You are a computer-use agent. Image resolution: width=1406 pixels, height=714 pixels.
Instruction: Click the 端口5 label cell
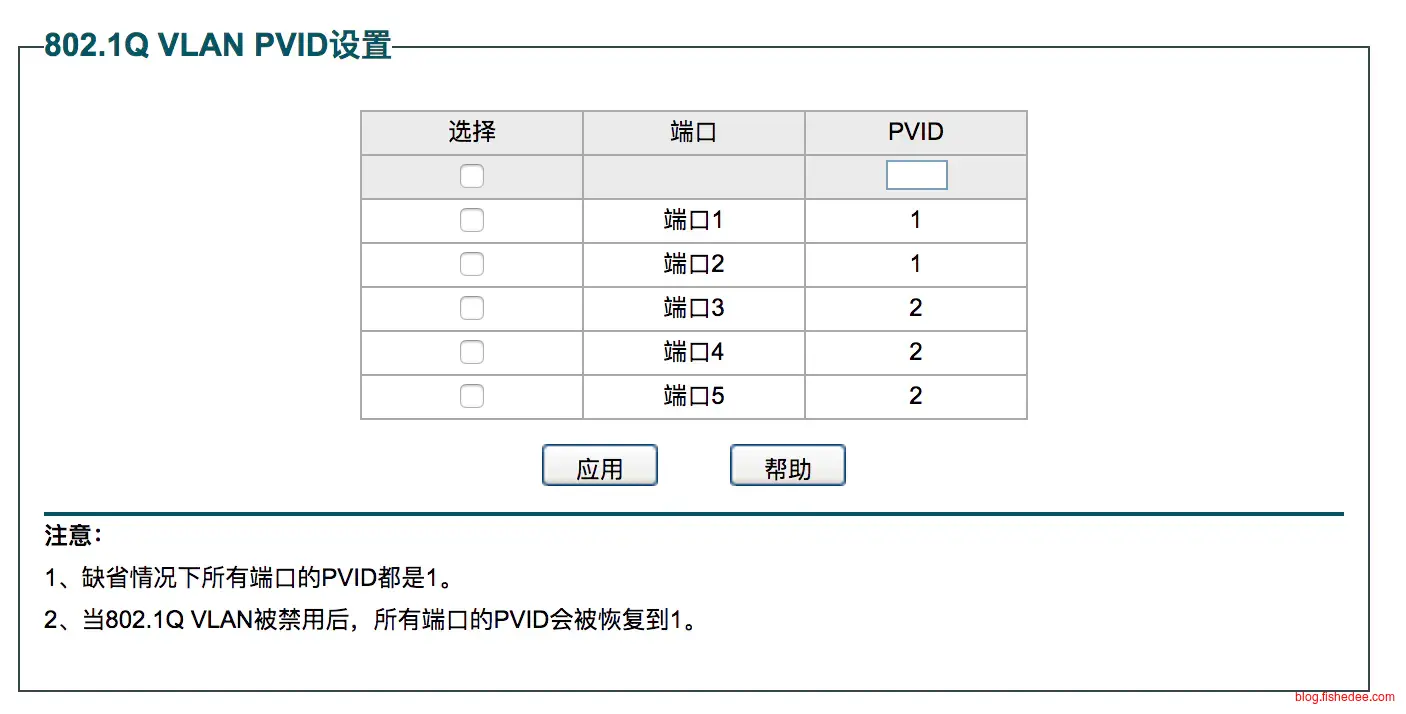click(x=693, y=396)
